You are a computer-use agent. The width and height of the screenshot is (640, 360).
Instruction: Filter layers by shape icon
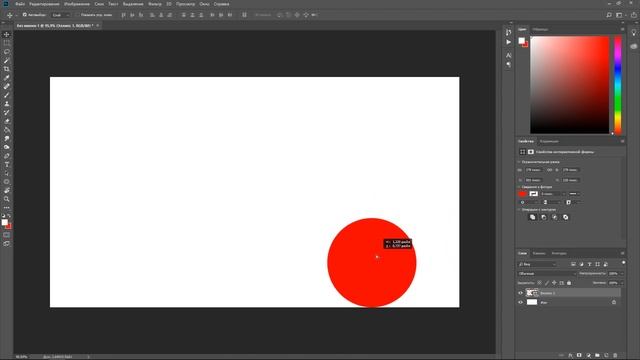click(x=598, y=264)
